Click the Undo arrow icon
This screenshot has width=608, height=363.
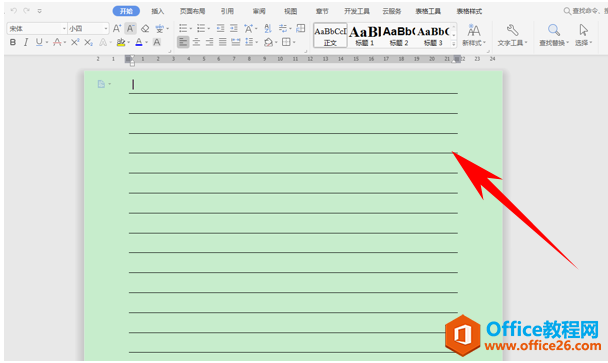click(14, 10)
